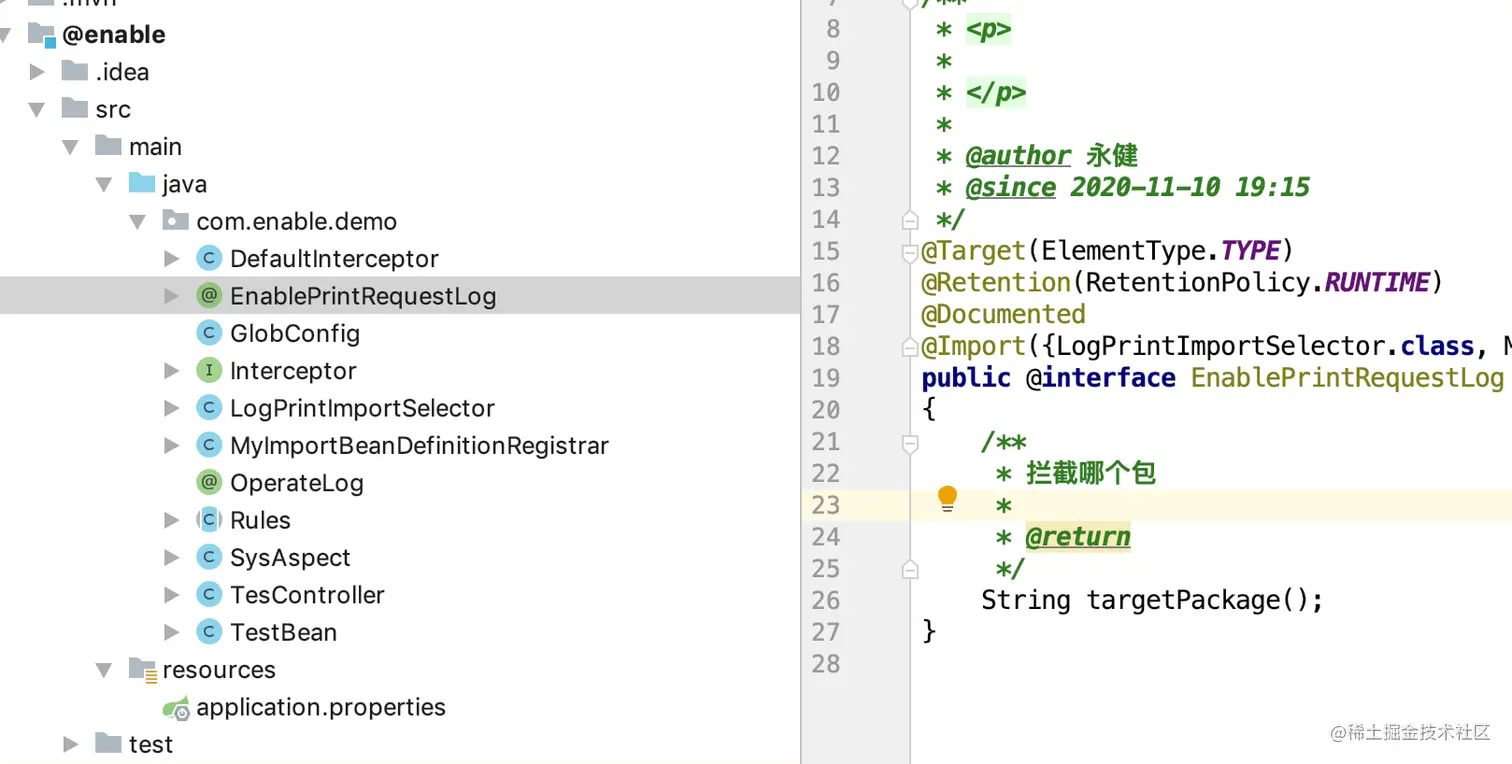The height and width of the screenshot is (764, 1512).
Task: Click the class icon beside GlobConfig
Action: 208,333
